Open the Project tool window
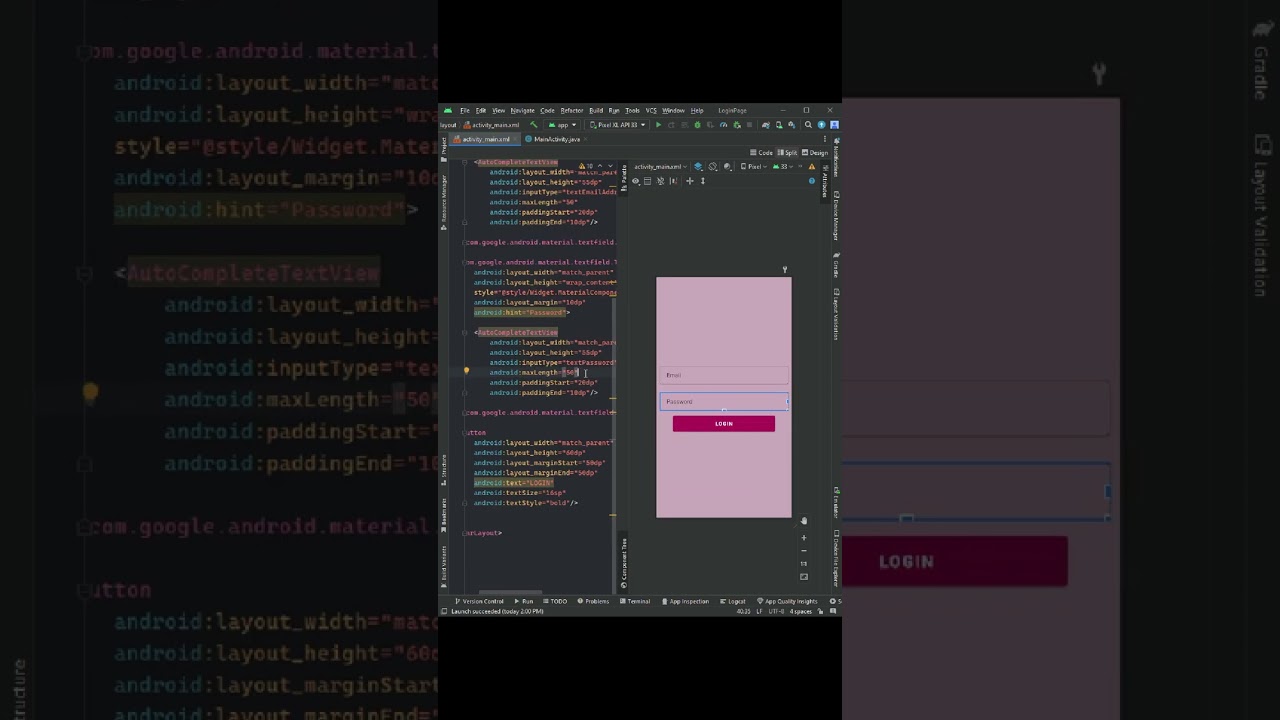The height and width of the screenshot is (720, 1280). [443, 148]
